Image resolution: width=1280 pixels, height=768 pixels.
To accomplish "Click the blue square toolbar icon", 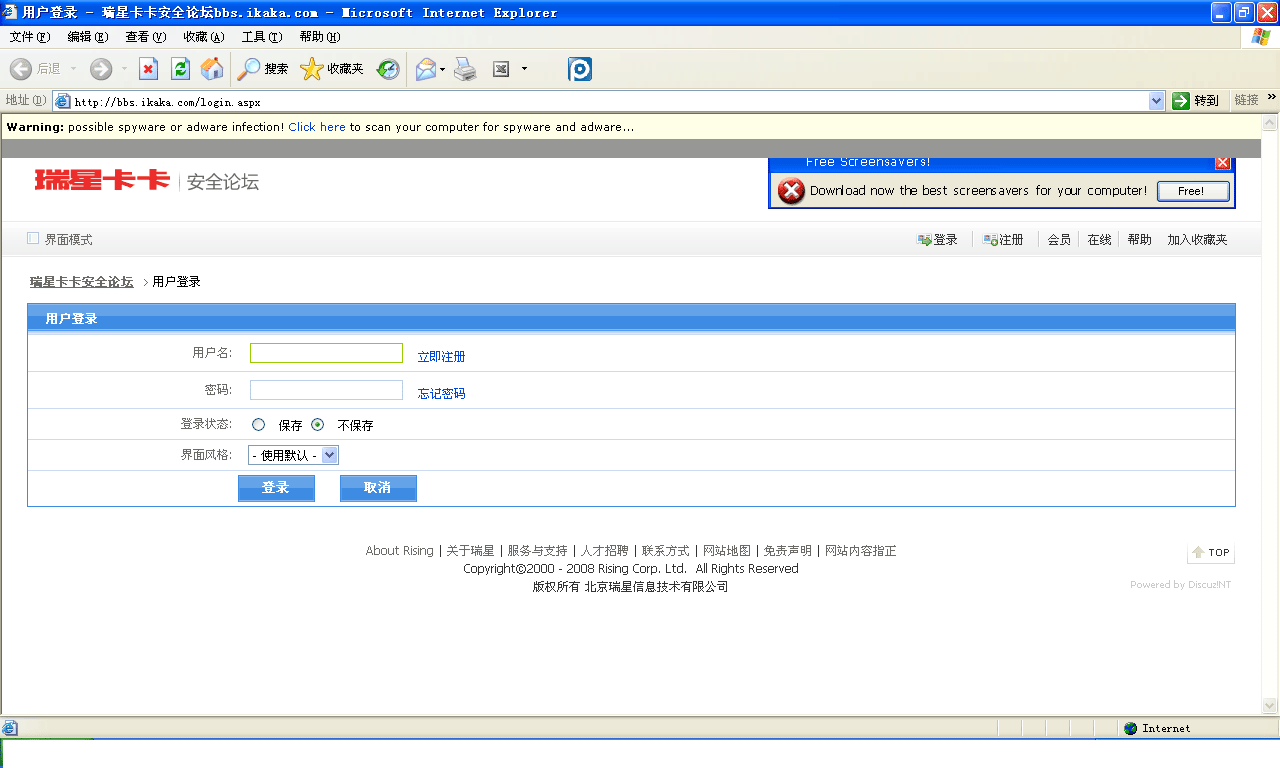I will (580, 69).
